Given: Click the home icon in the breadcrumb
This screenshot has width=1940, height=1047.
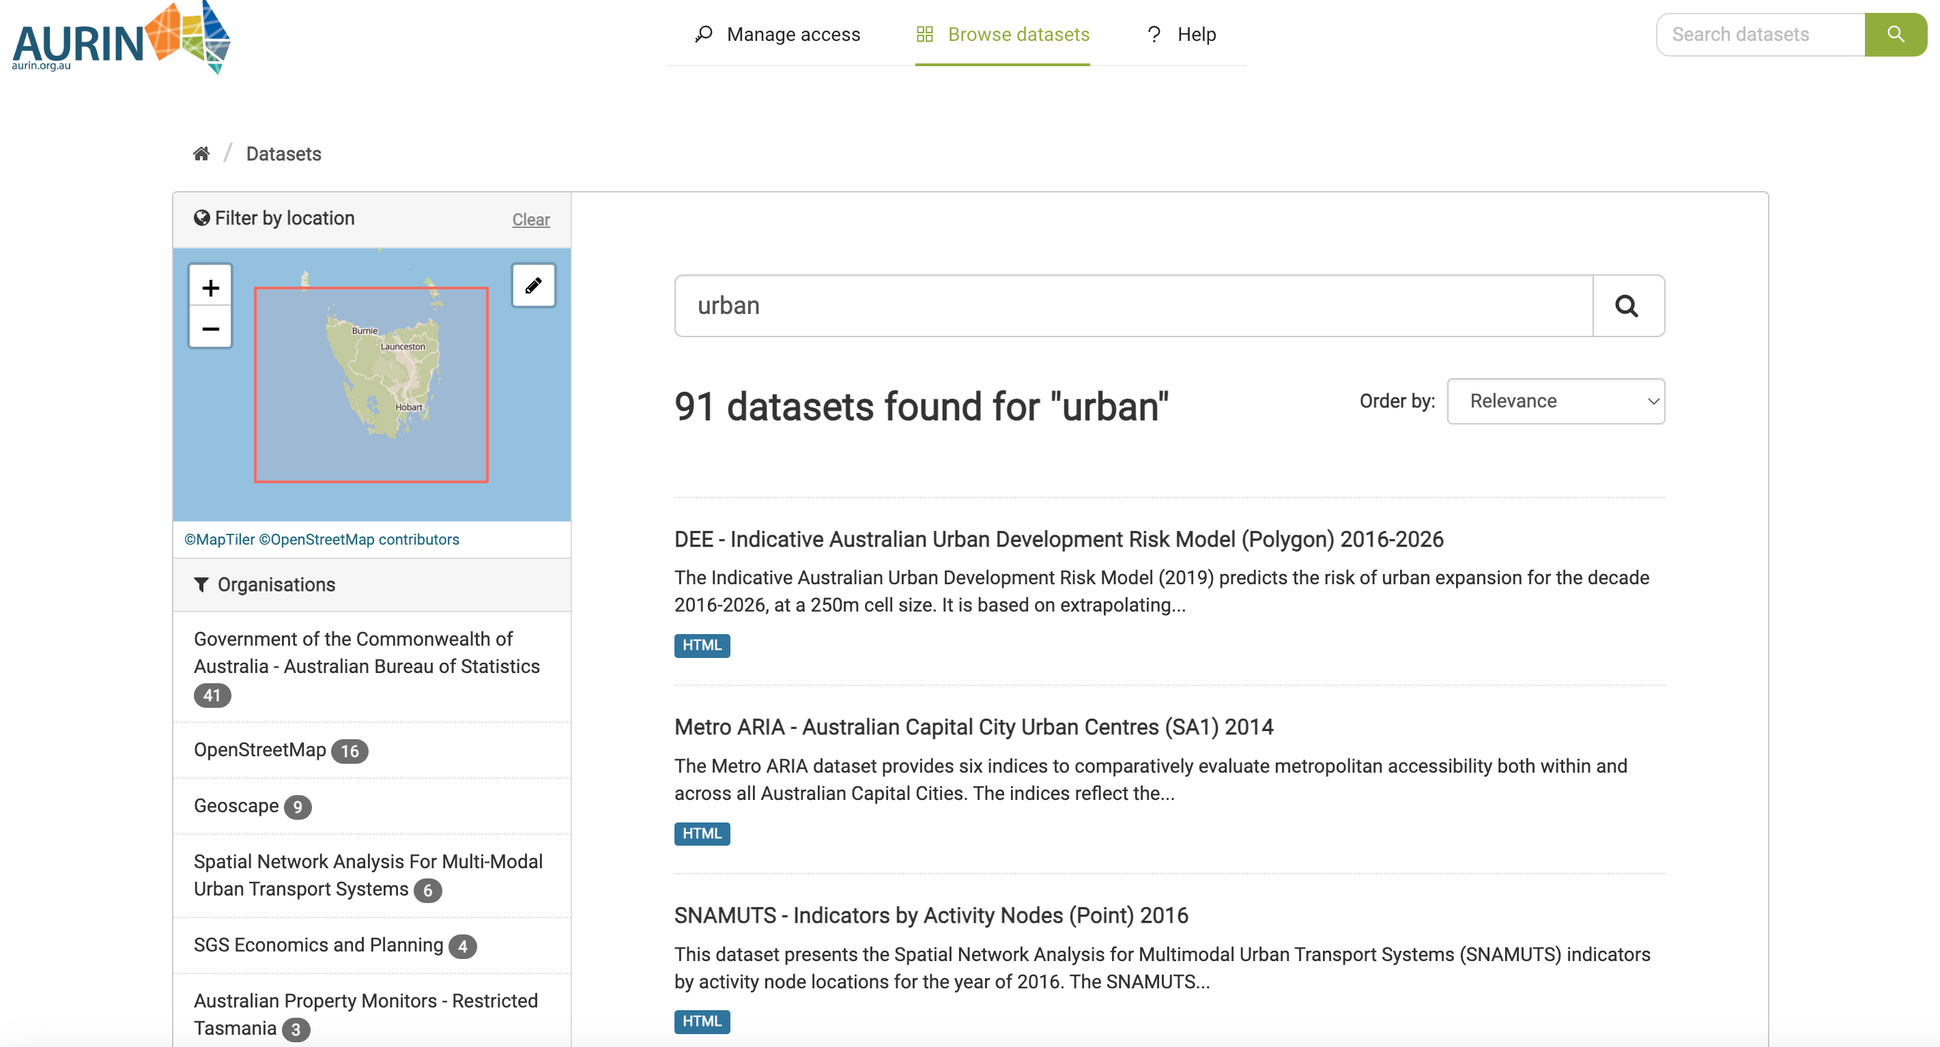Looking at the screenshot, I should (201, 152).
